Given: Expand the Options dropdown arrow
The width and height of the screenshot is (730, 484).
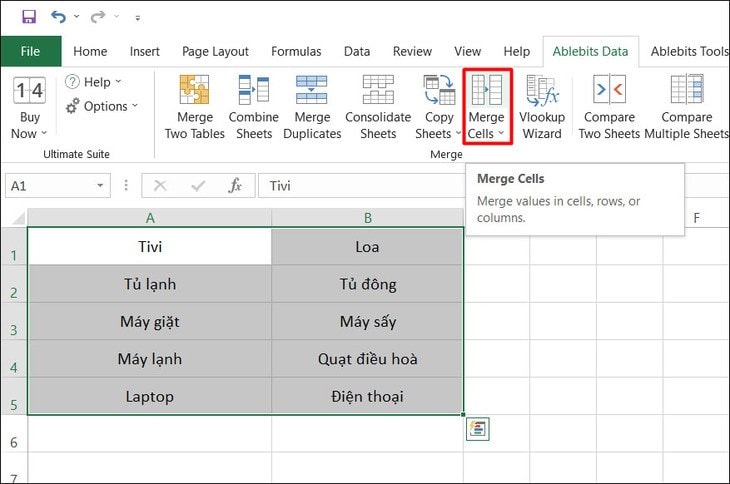Looking at the screenshot, I should tap(135, 106).
